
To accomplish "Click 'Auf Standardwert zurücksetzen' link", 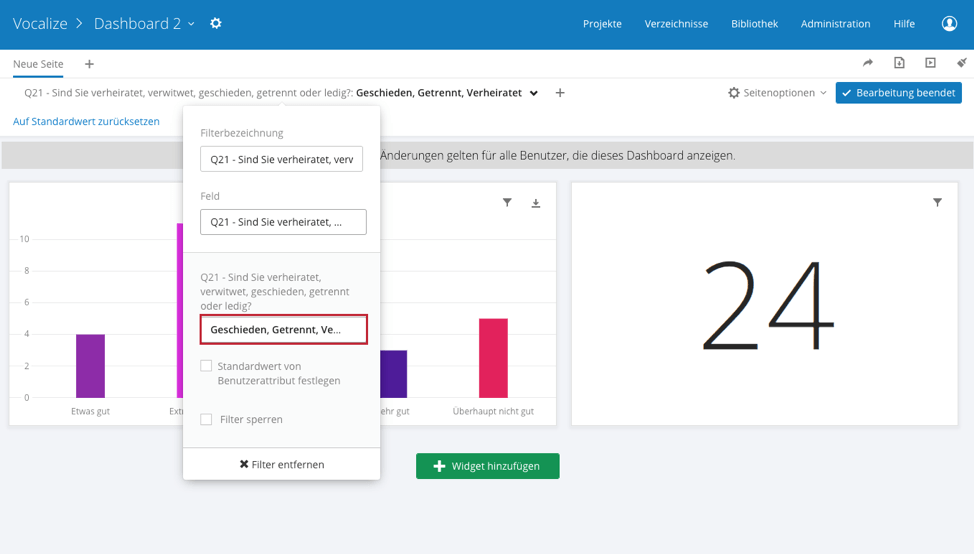I will coord(86,121).
